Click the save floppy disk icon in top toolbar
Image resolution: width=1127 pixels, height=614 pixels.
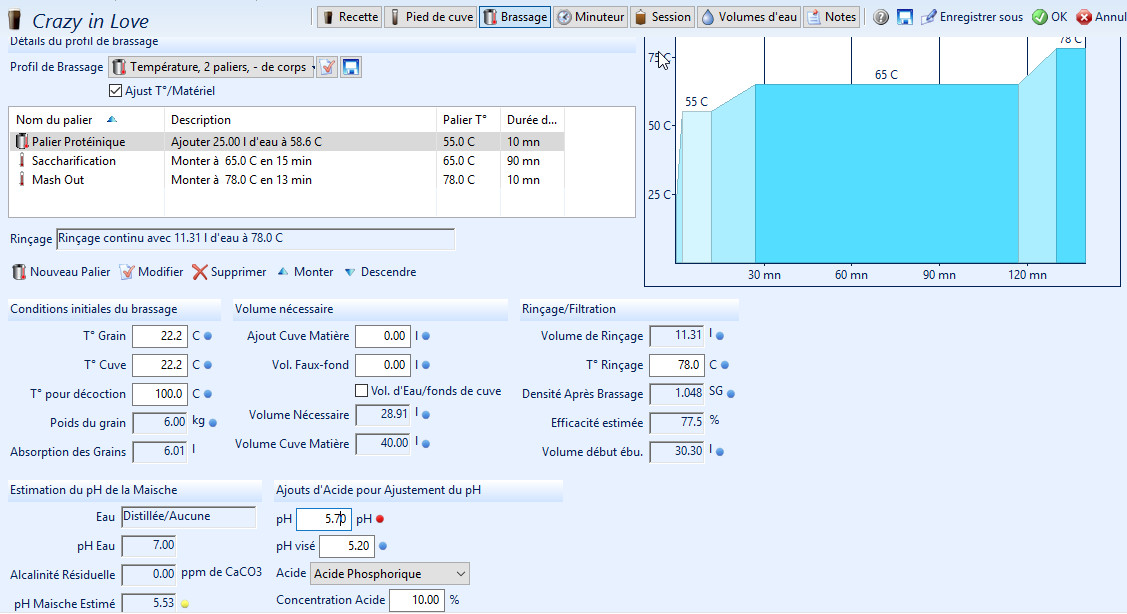(x=904, y=17)
